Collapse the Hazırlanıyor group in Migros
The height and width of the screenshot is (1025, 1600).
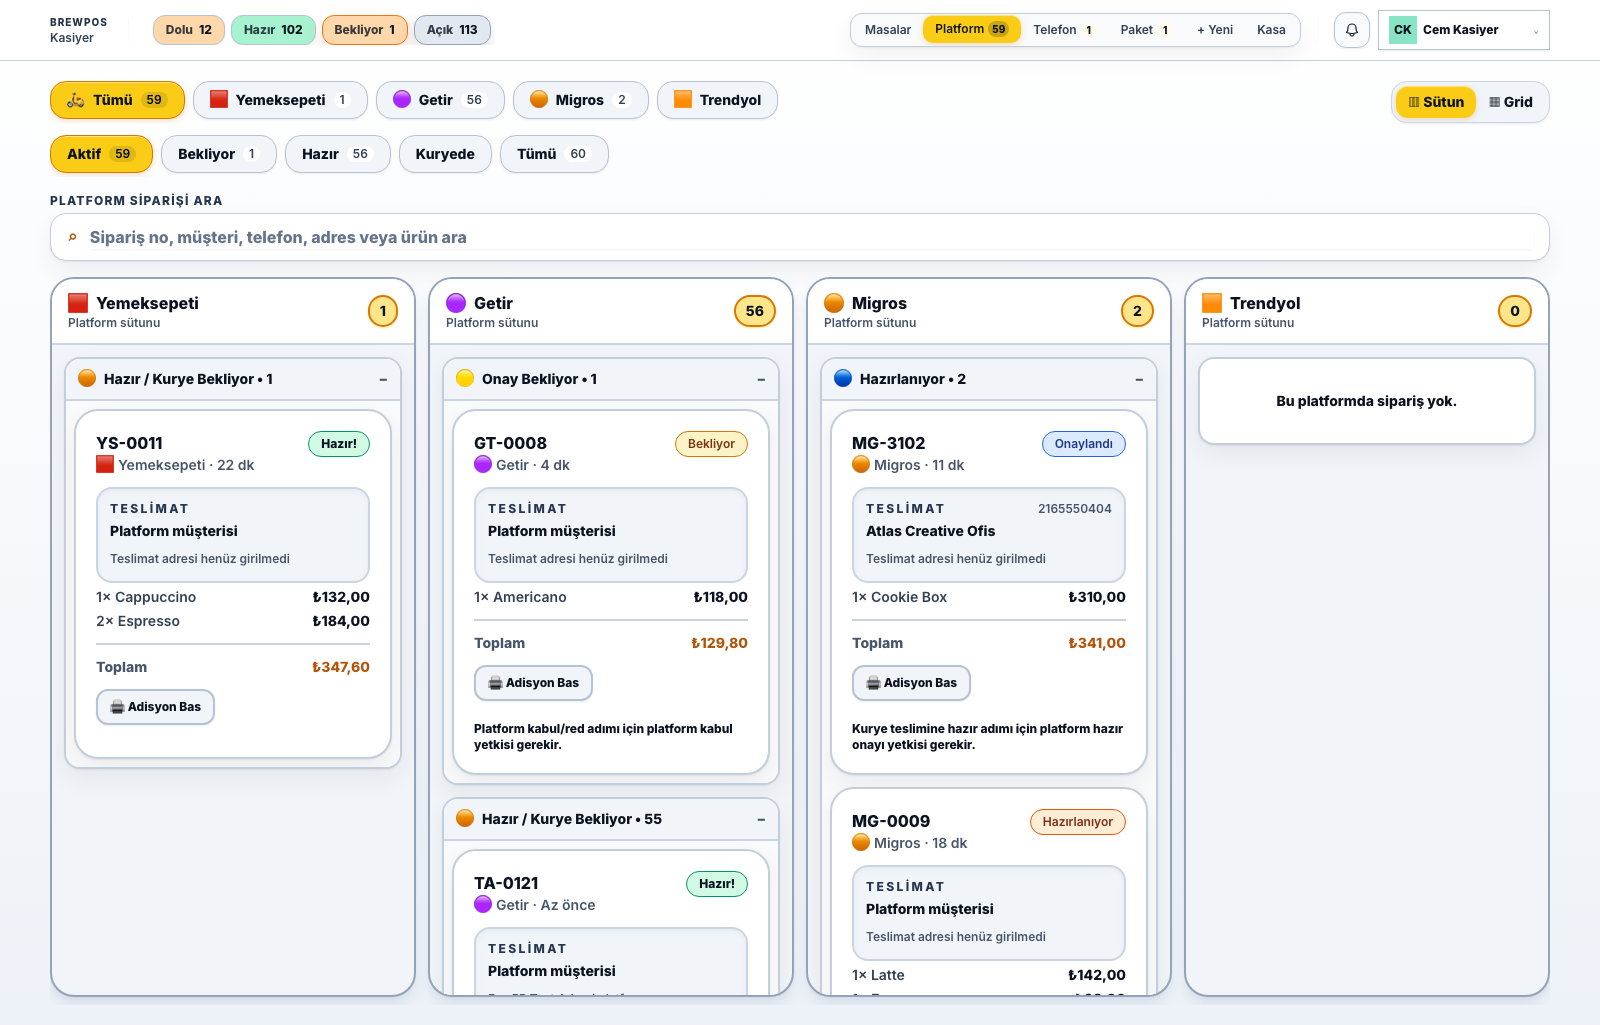[1139, 379]
